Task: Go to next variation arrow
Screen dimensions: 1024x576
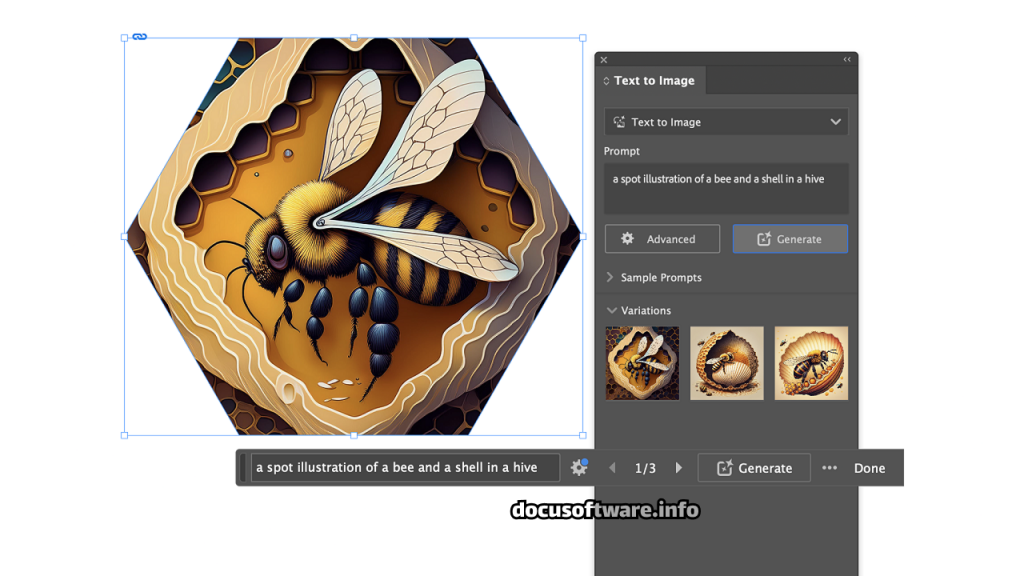Action: tap(679, 468)
